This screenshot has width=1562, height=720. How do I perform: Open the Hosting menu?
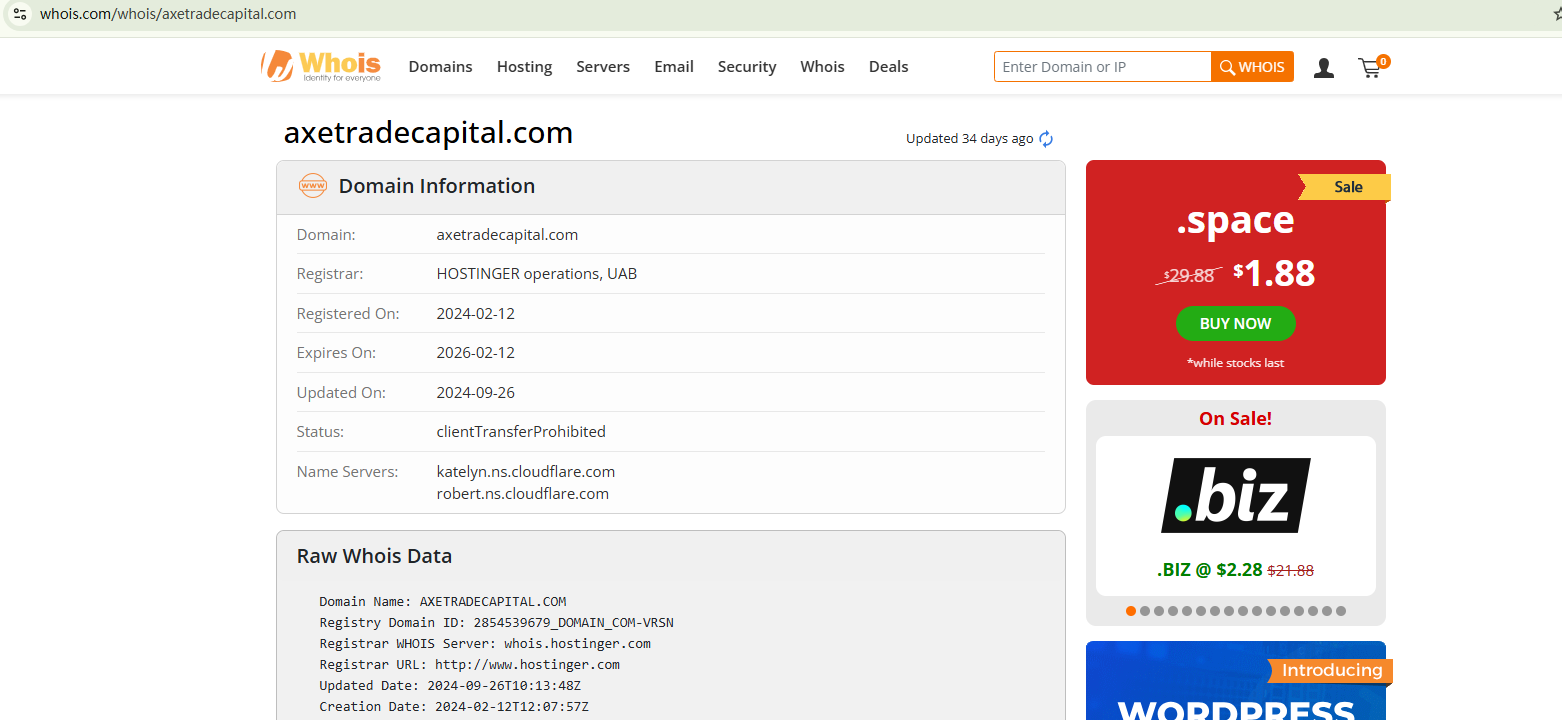[x=524, y=67]
